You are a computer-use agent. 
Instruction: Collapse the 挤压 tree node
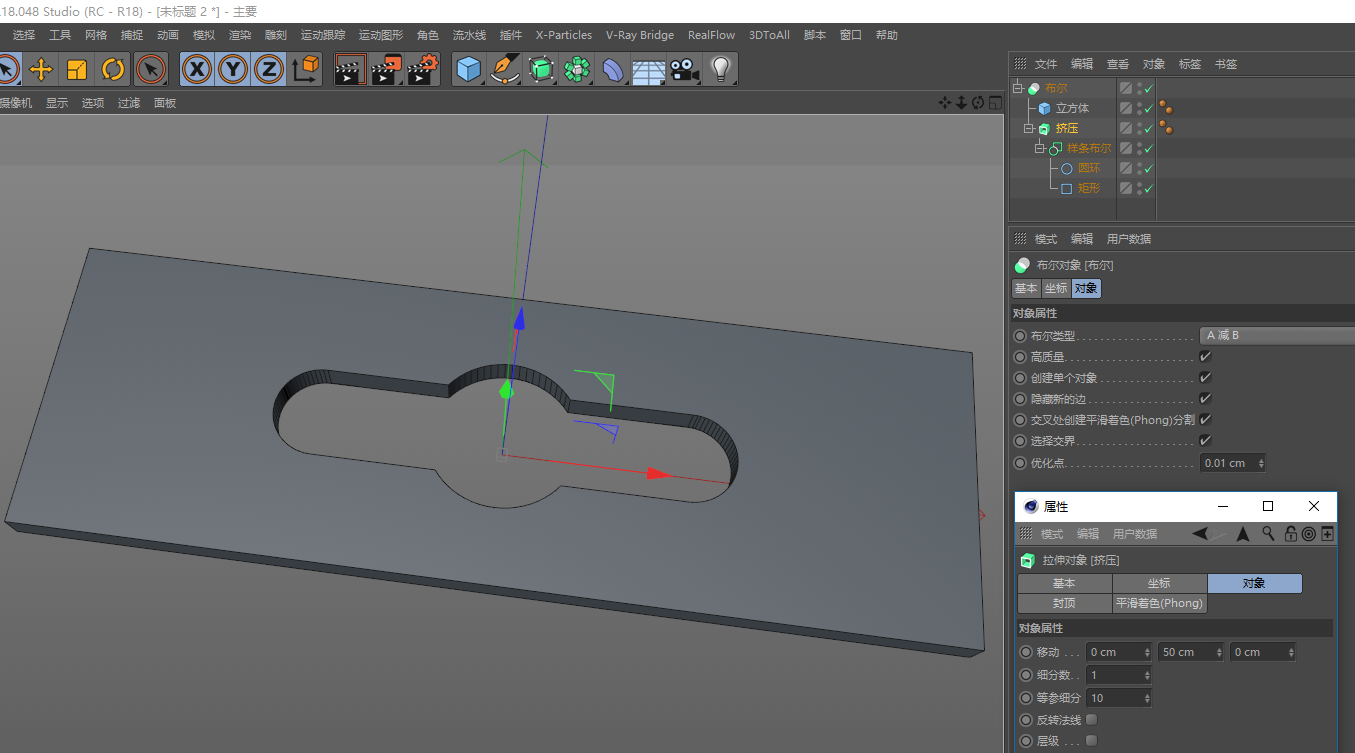click(x=1028, y=129)
